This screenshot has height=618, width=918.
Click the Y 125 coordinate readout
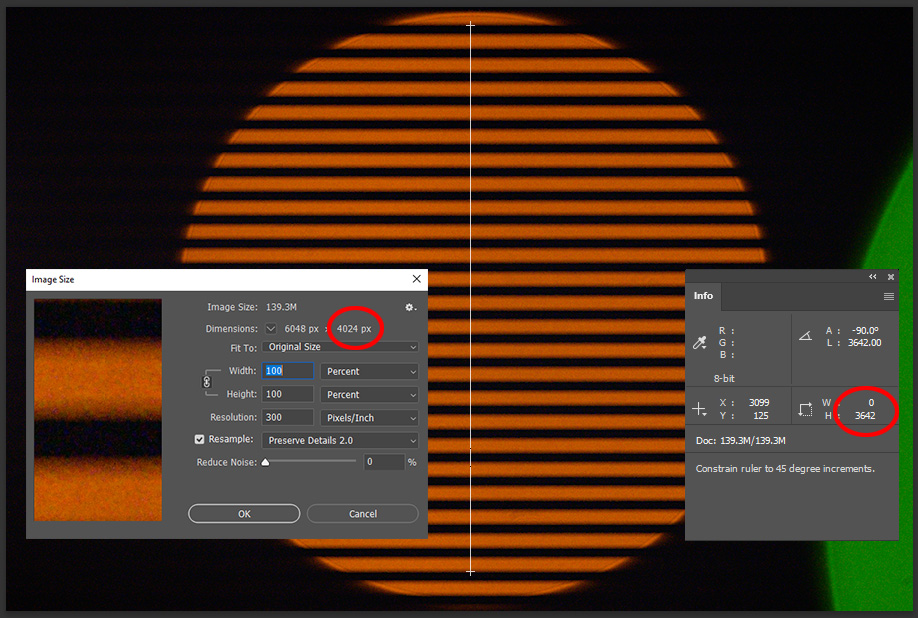[744, 416]
